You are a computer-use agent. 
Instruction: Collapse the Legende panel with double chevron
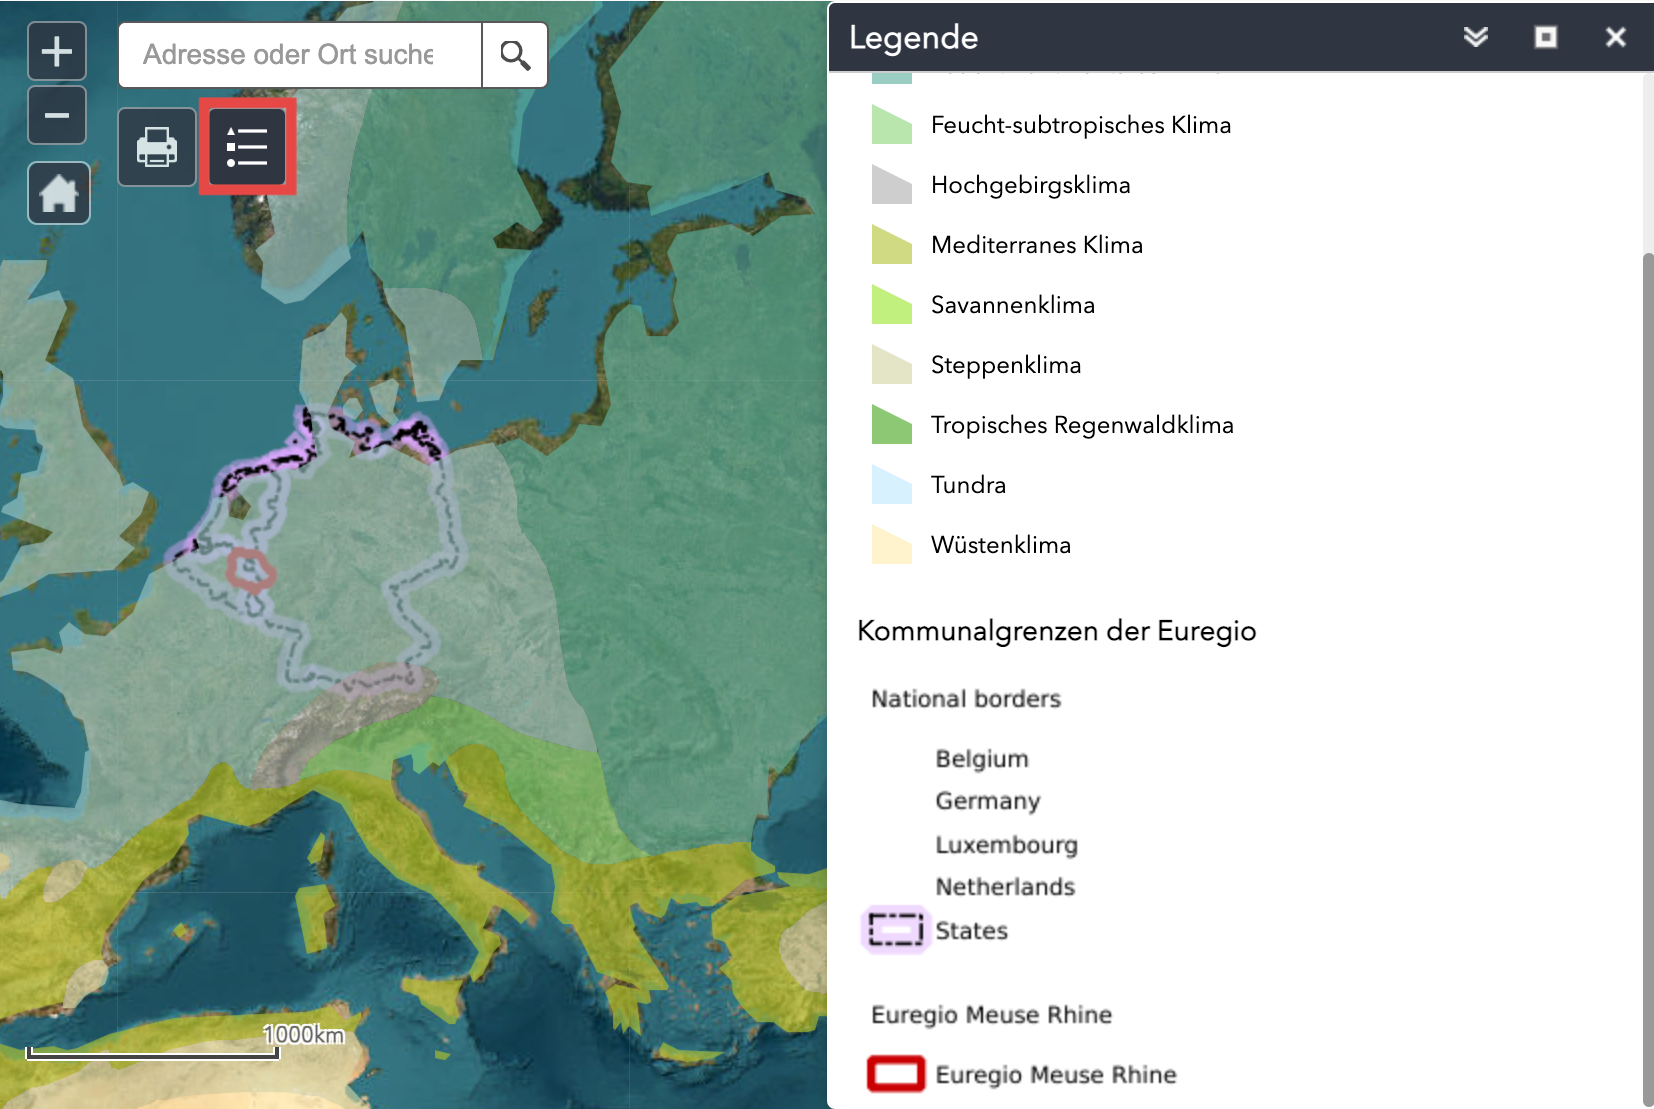[x=1475, y=37]
